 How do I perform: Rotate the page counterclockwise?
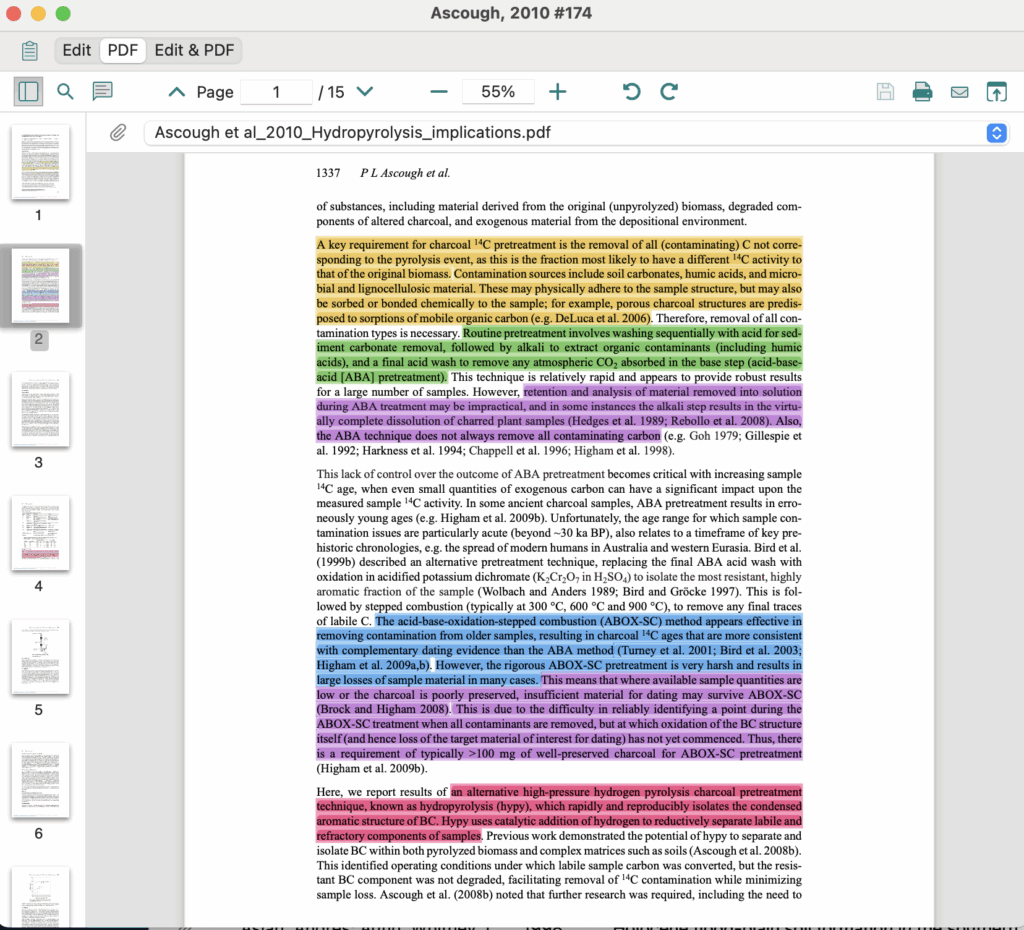click(632, 91)
